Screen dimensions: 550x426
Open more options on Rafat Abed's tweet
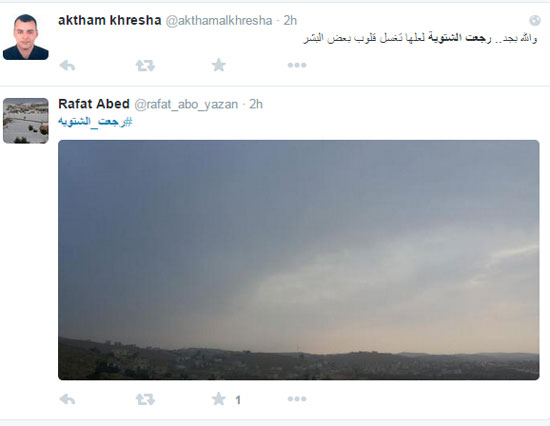(297, 399)
